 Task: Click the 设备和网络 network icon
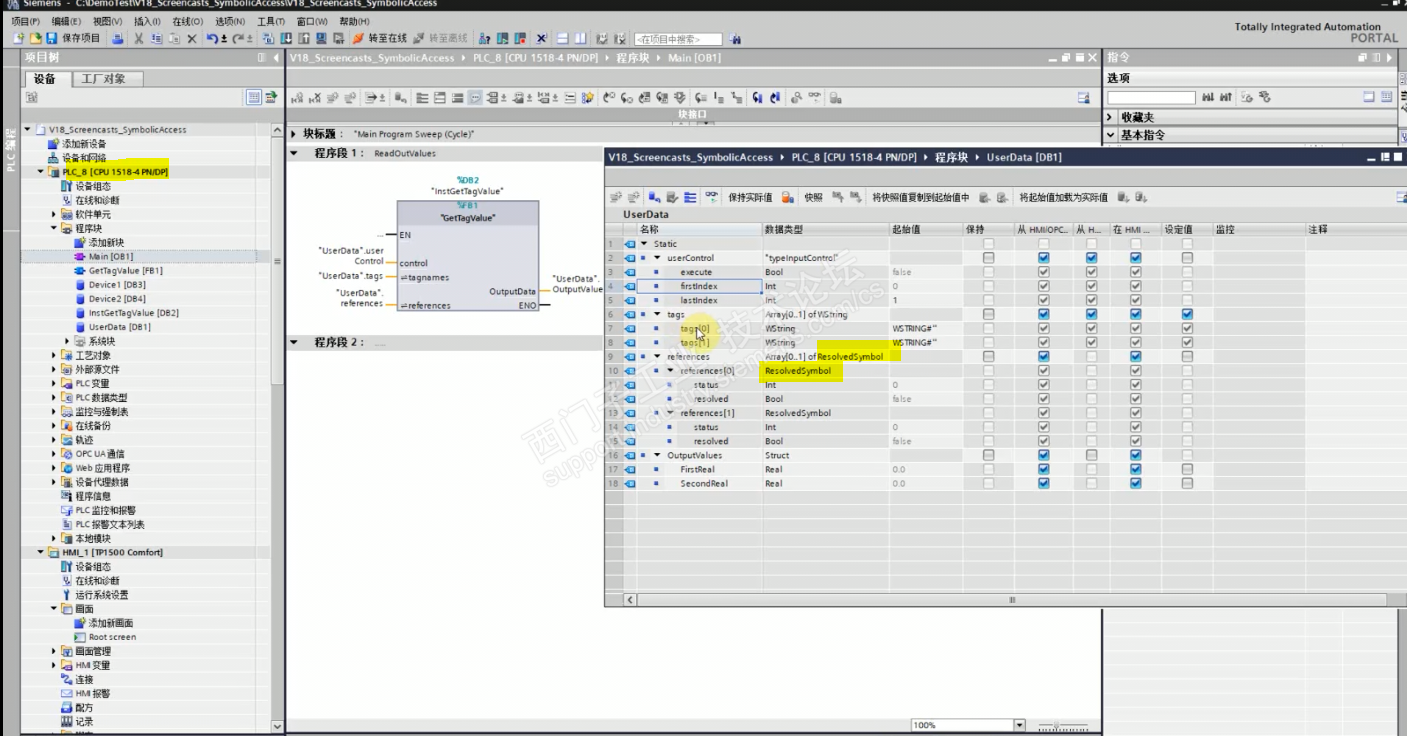[x=54, y=158]
